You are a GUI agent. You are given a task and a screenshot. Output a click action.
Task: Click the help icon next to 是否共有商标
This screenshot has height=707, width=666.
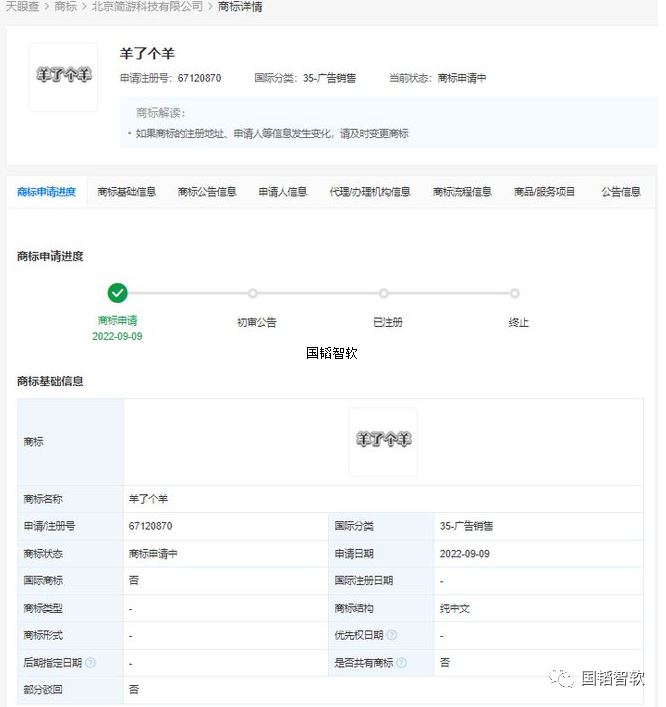pyautogui.click(x=401, y=663)
